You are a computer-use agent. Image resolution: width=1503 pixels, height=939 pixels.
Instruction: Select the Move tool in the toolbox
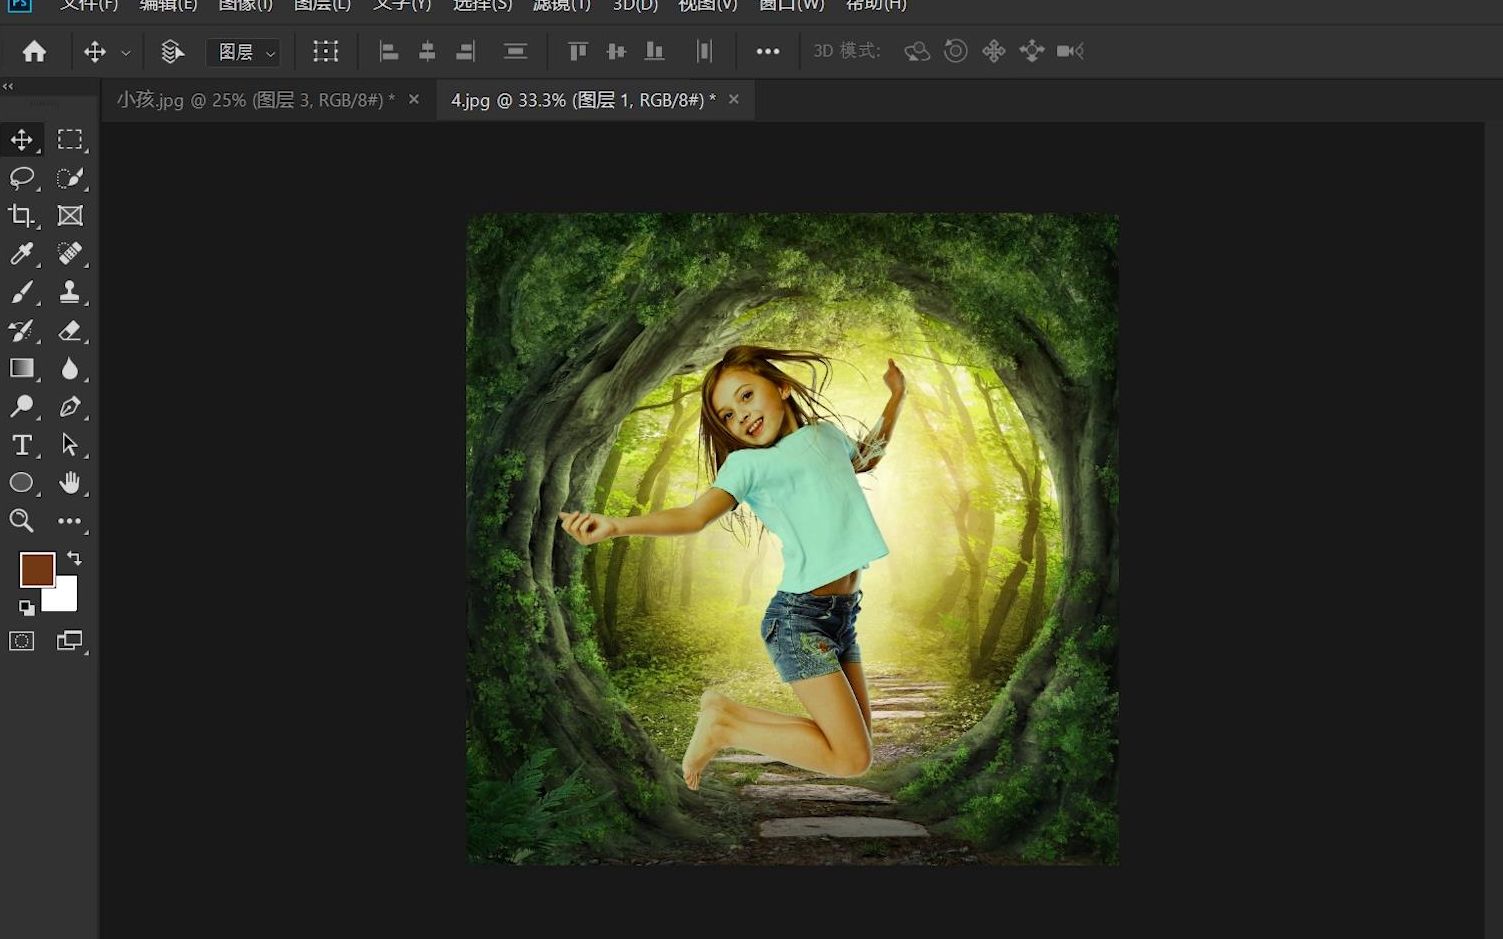(22, 140)
